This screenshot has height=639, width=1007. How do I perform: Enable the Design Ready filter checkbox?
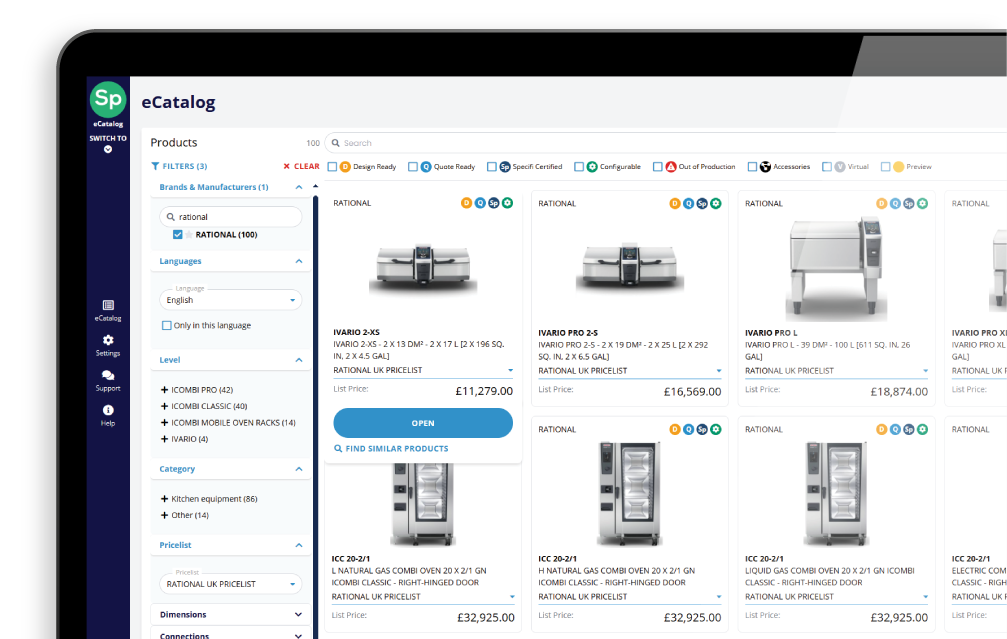click(332, 167)
